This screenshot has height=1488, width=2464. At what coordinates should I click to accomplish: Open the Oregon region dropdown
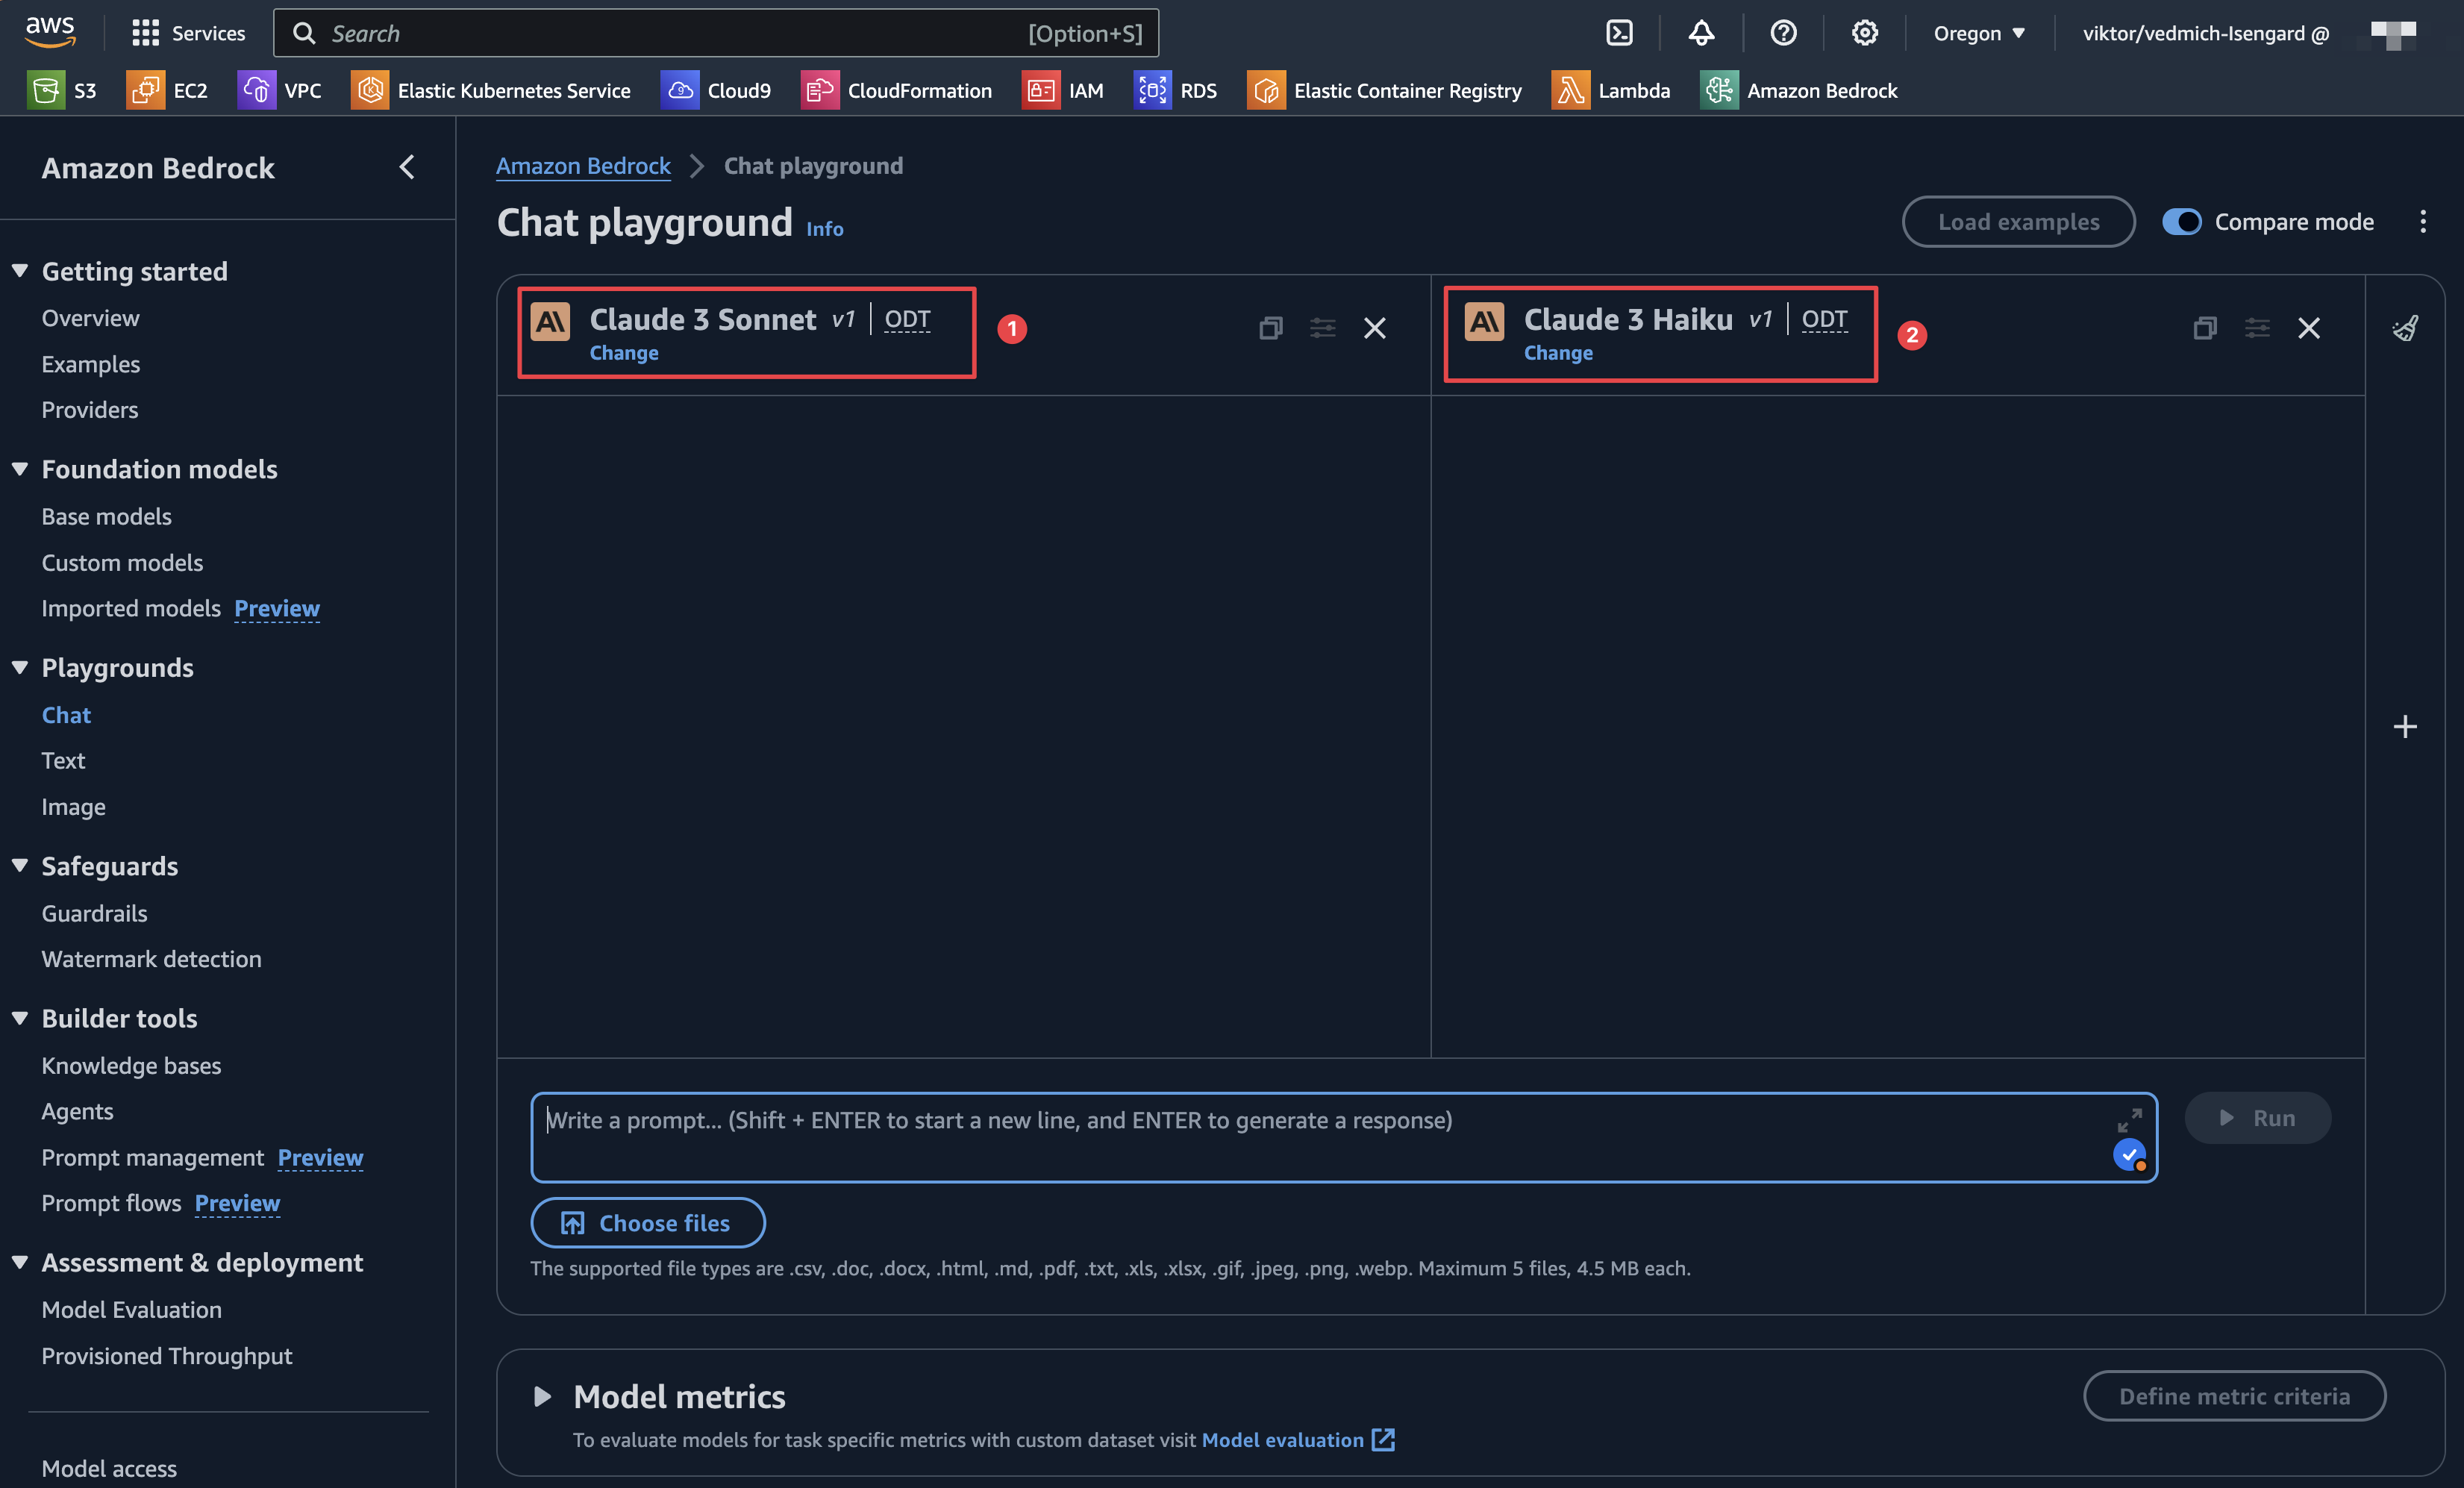pyautogui.click(x=1978, y=33)
